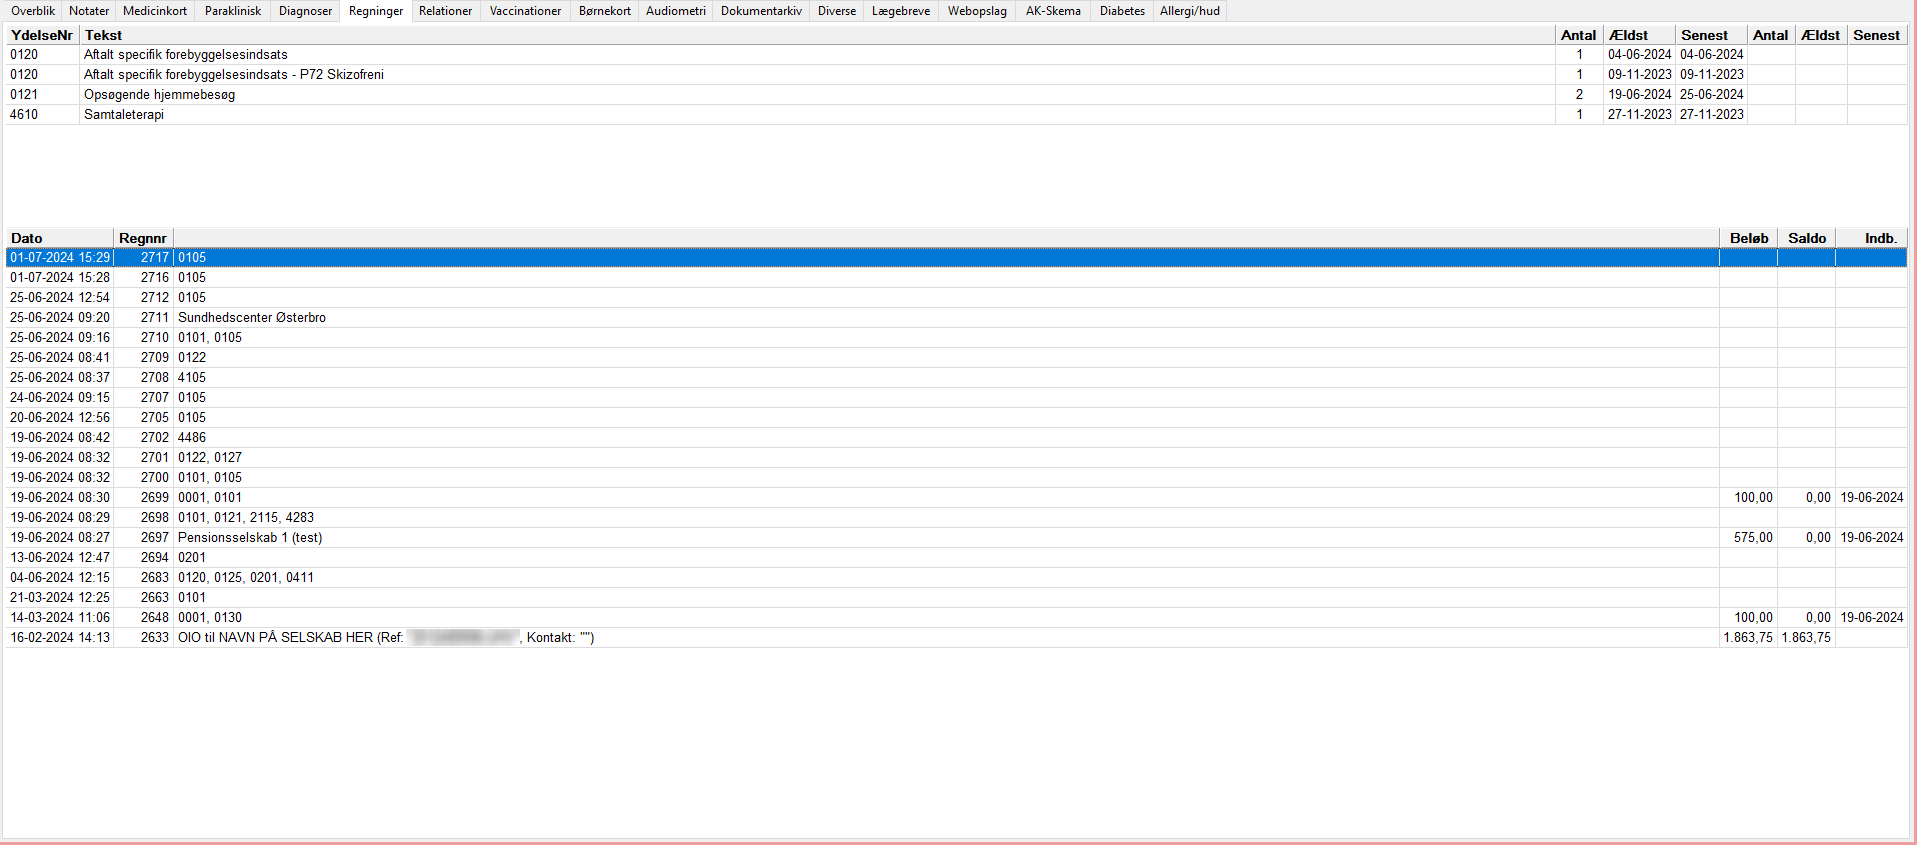Viewport: 1917px width, 845px height.
Task: Select the Paraklinisk tab
Action: pyautogui.click(x=233, y=11)
